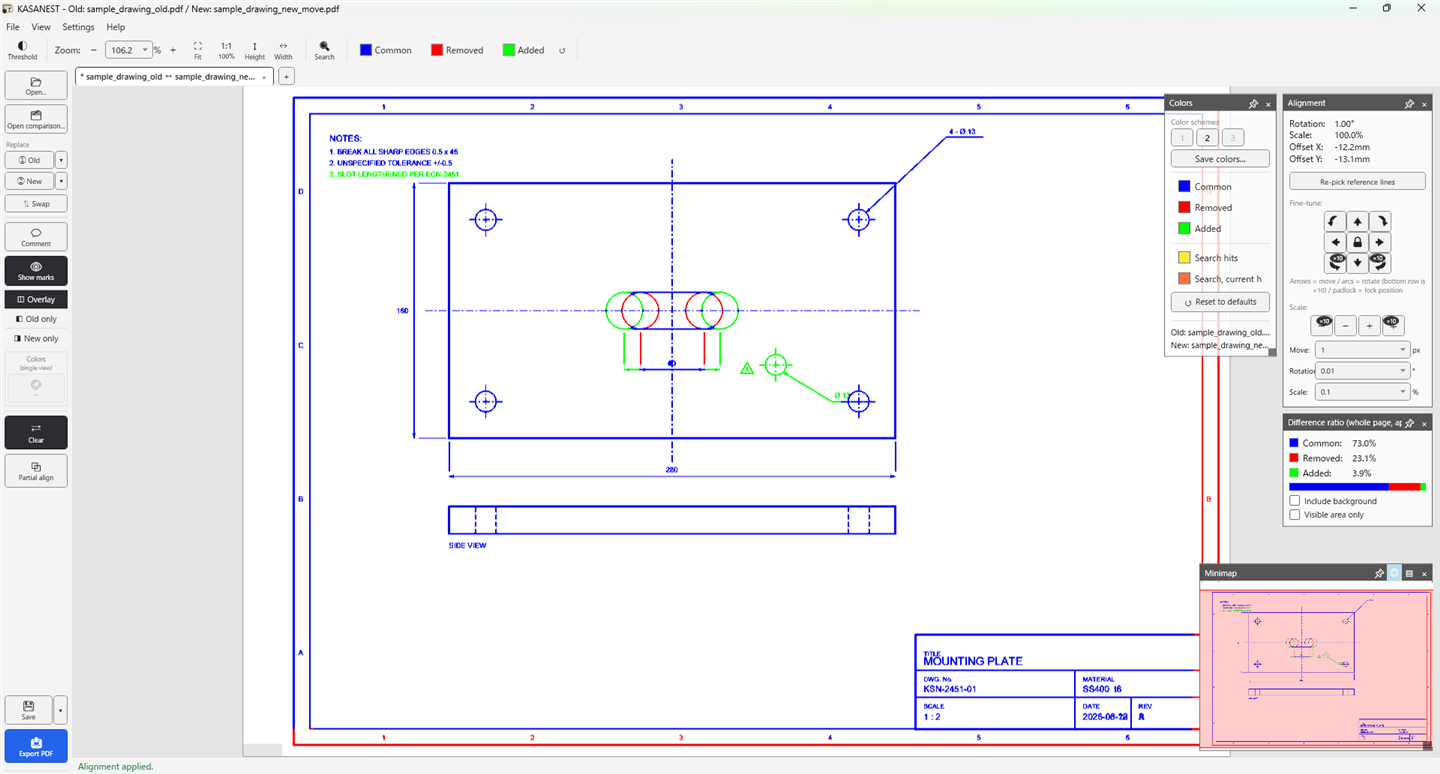Click the Search hits yellow swatch
Viewport: 1440px width, 774px height.
click(x=1184, y=258)
